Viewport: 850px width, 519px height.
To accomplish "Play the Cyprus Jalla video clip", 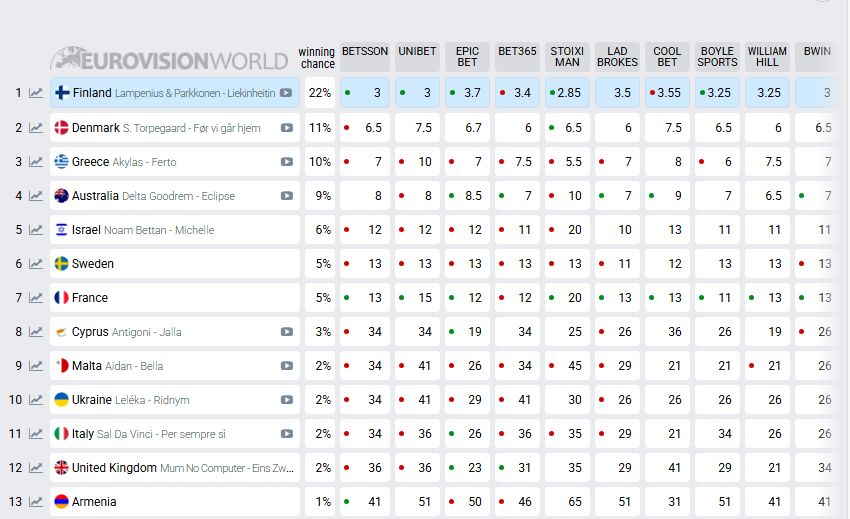I will (x=287, y=332).
